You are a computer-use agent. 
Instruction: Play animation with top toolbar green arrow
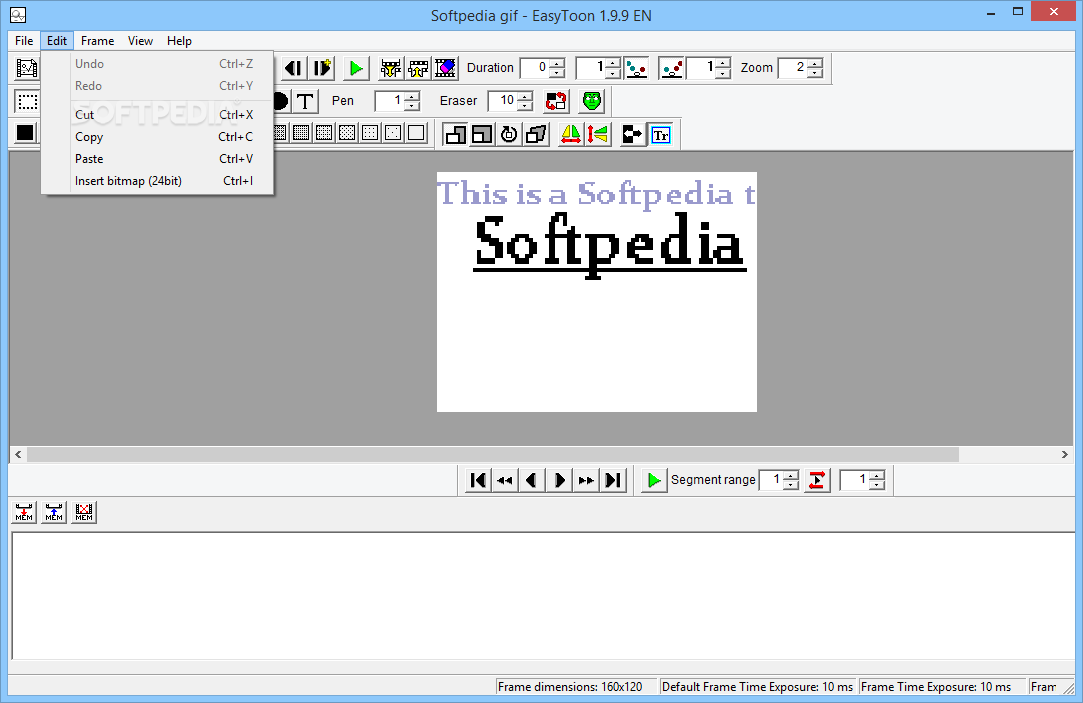point(356,68)
